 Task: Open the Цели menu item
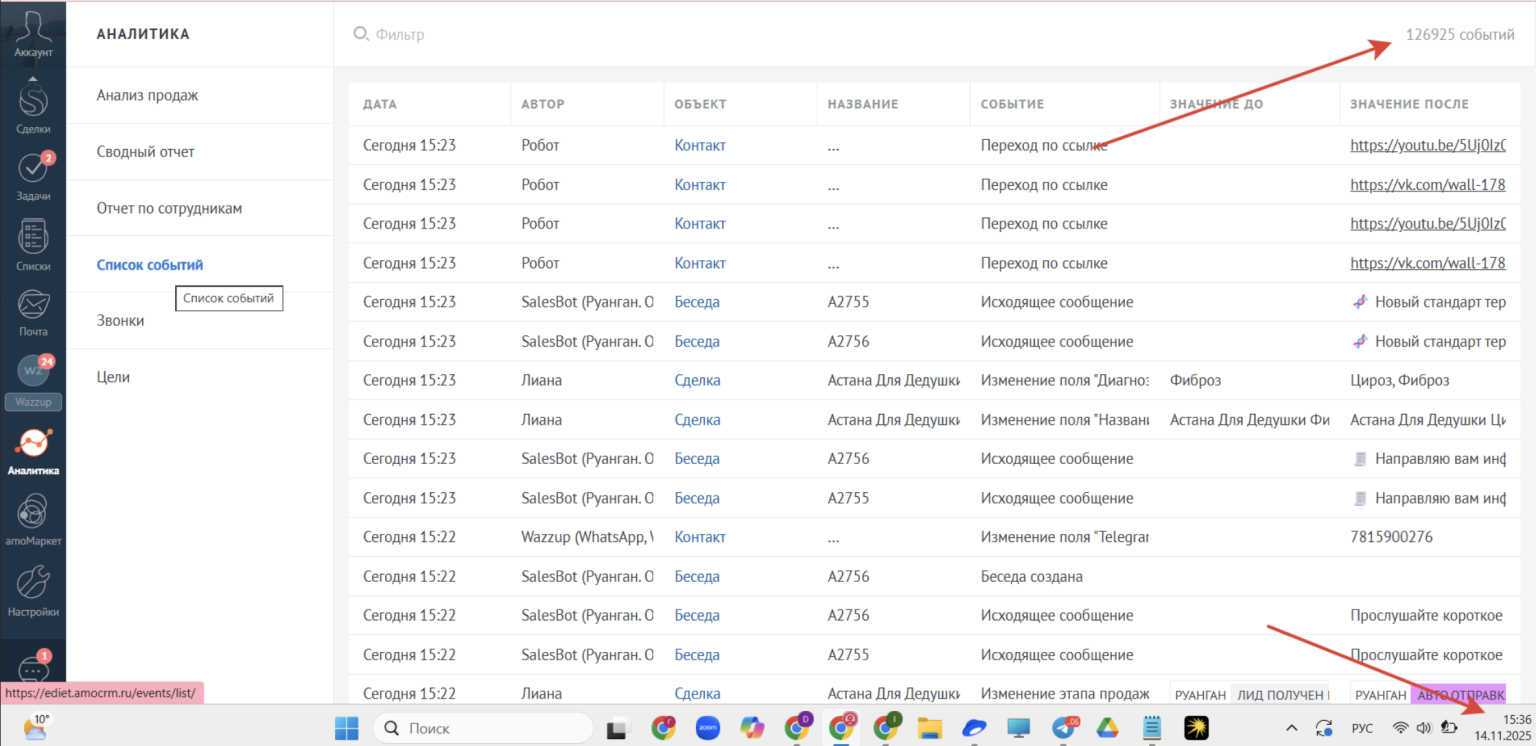pyautogui.click(x=113, y=377)
